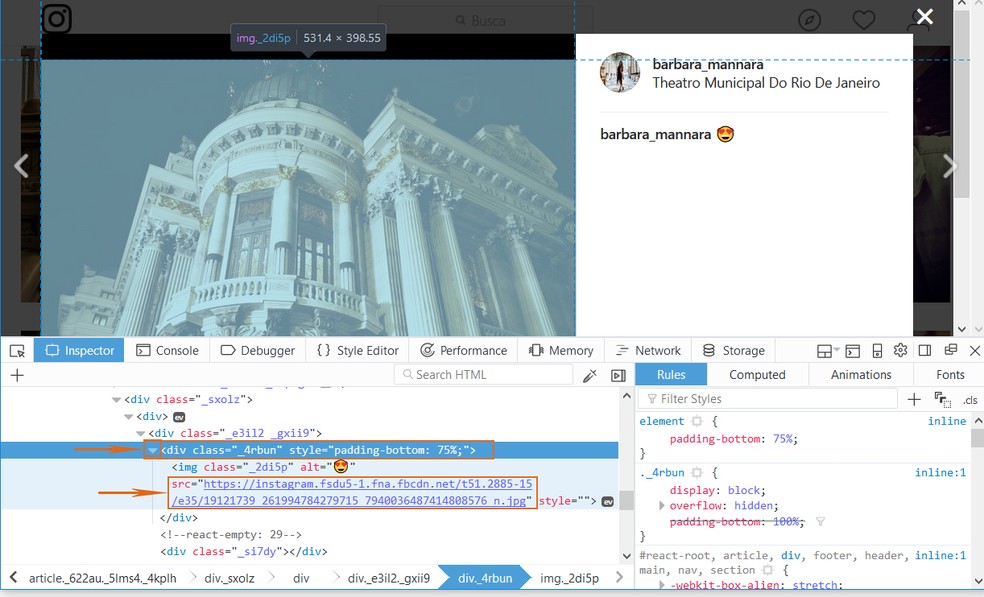Go to next photo arrow
This screenshot has height=597, width=984.
(950, 167)
